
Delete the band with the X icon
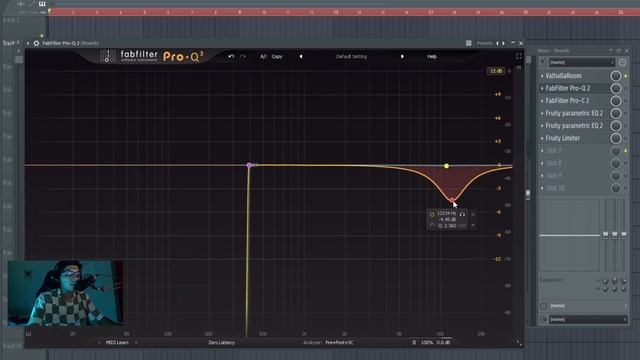[473, 214]
